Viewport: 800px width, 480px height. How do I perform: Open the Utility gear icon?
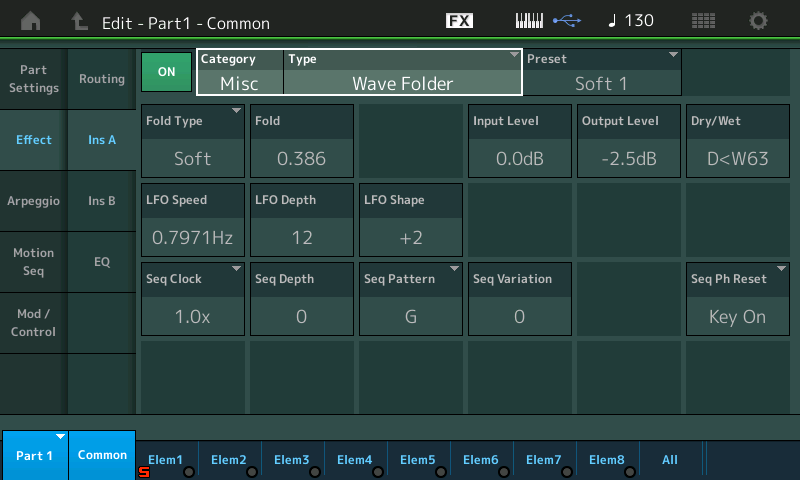[759, 21]
